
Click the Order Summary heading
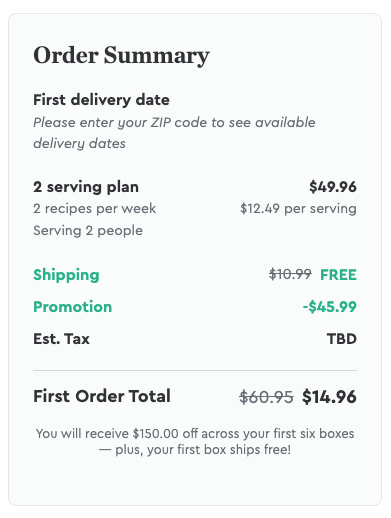pos(121,55)
